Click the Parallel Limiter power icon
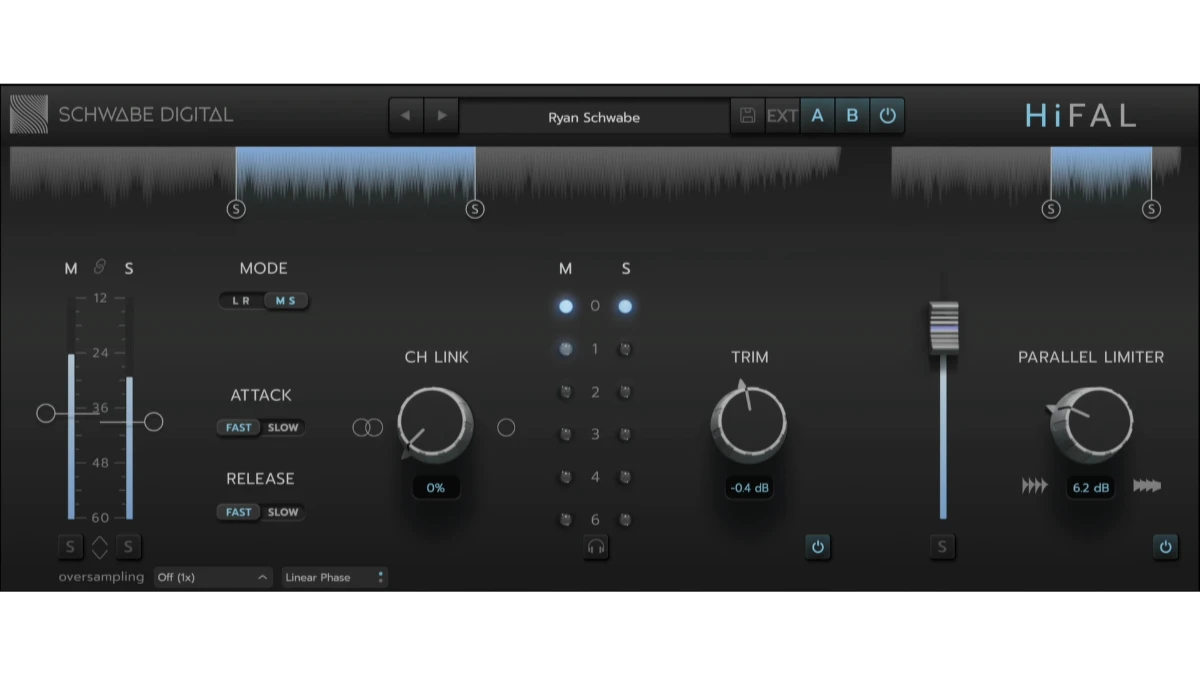The width and height of the screenshot is (1200, 675). click(x=1165, y=547)
